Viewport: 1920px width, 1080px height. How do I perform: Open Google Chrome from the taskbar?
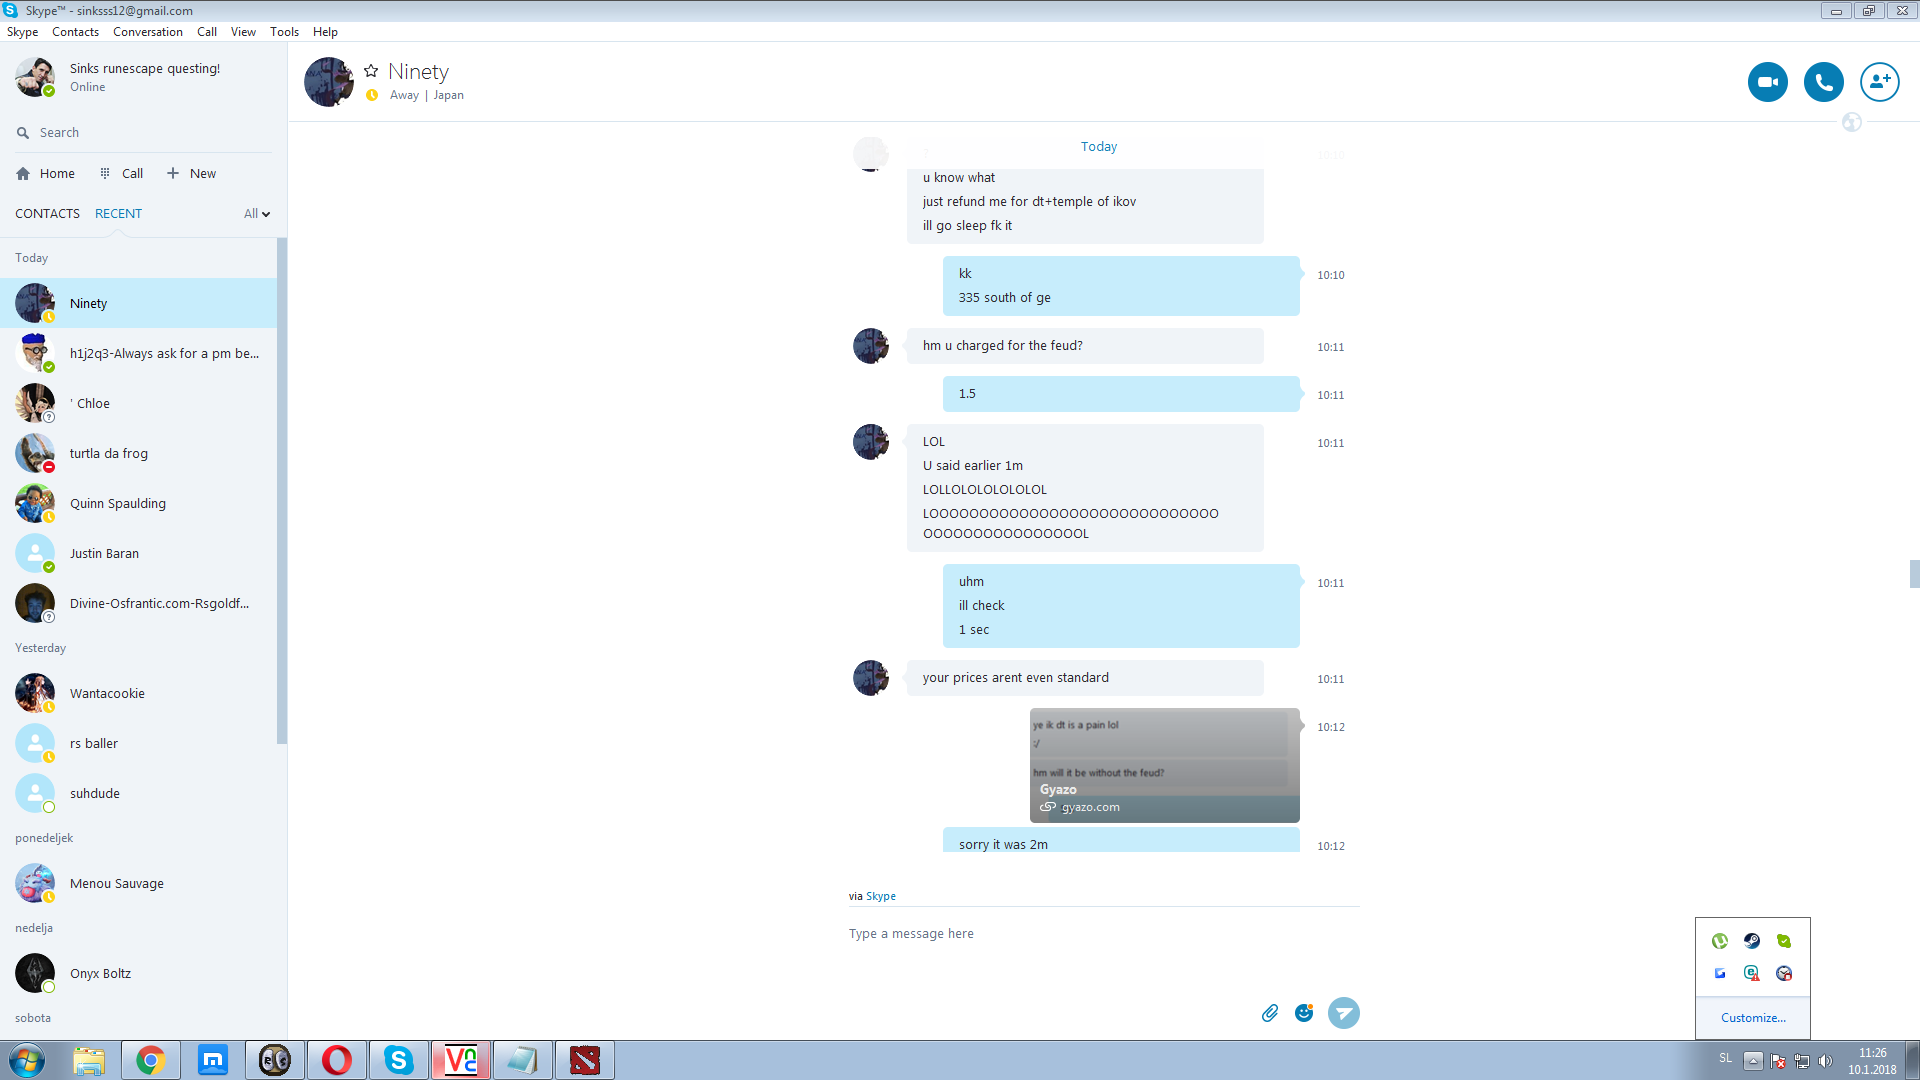pos(151,1060)
